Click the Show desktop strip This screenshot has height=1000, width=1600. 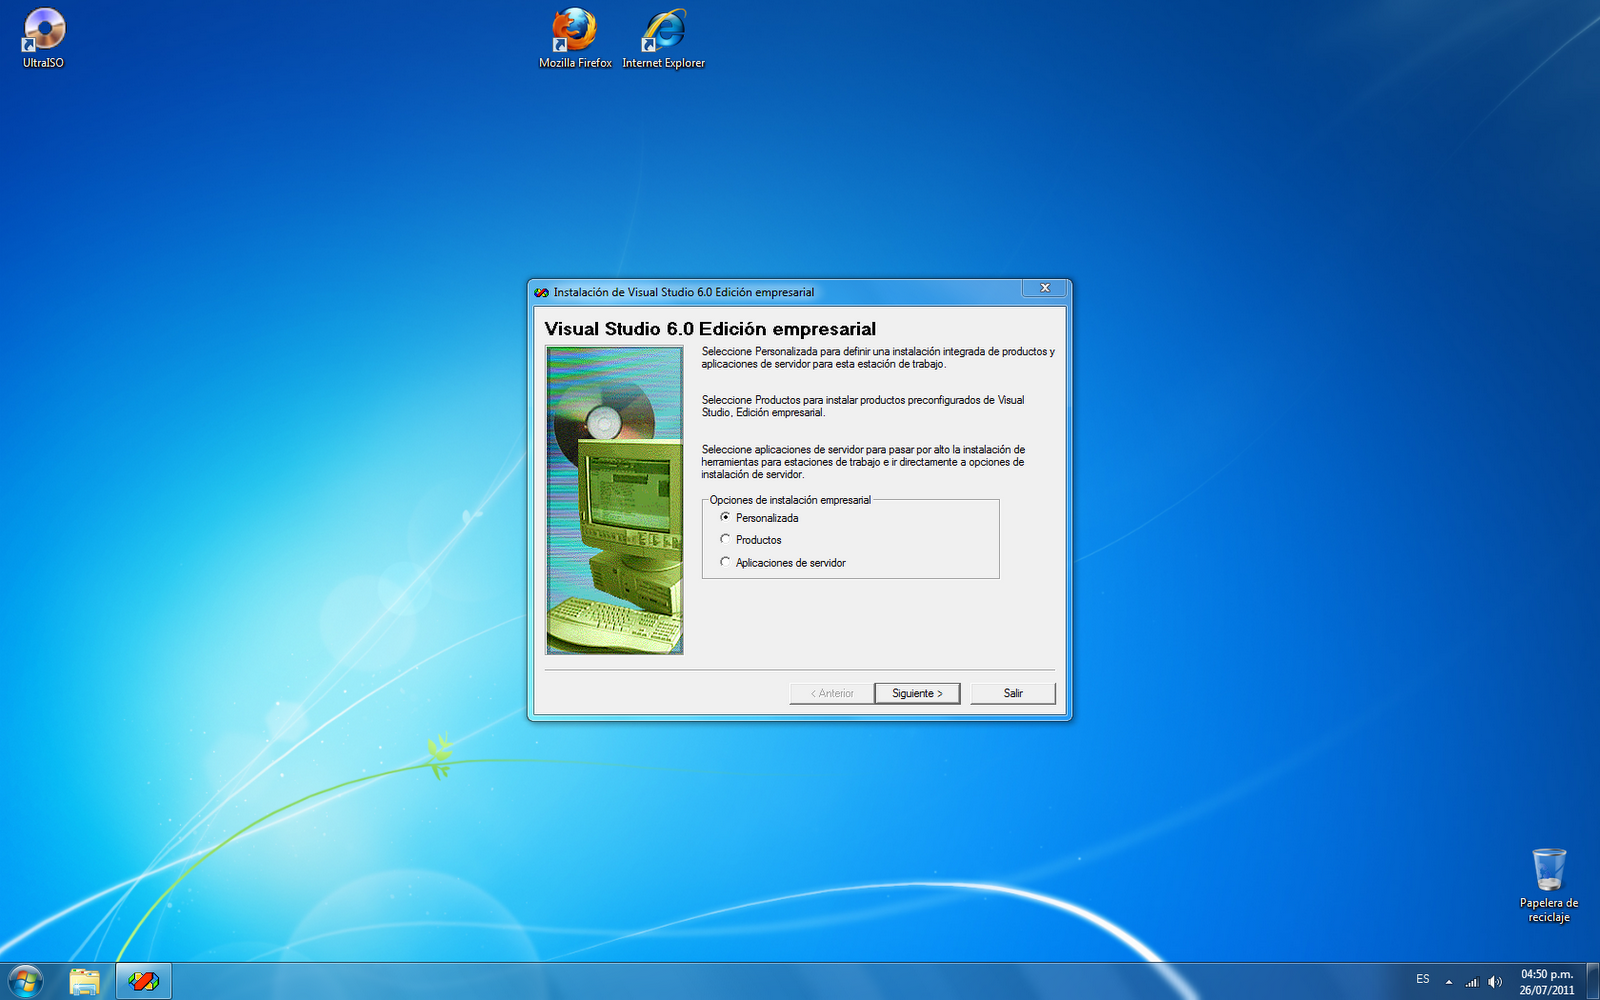point(1593,982)
